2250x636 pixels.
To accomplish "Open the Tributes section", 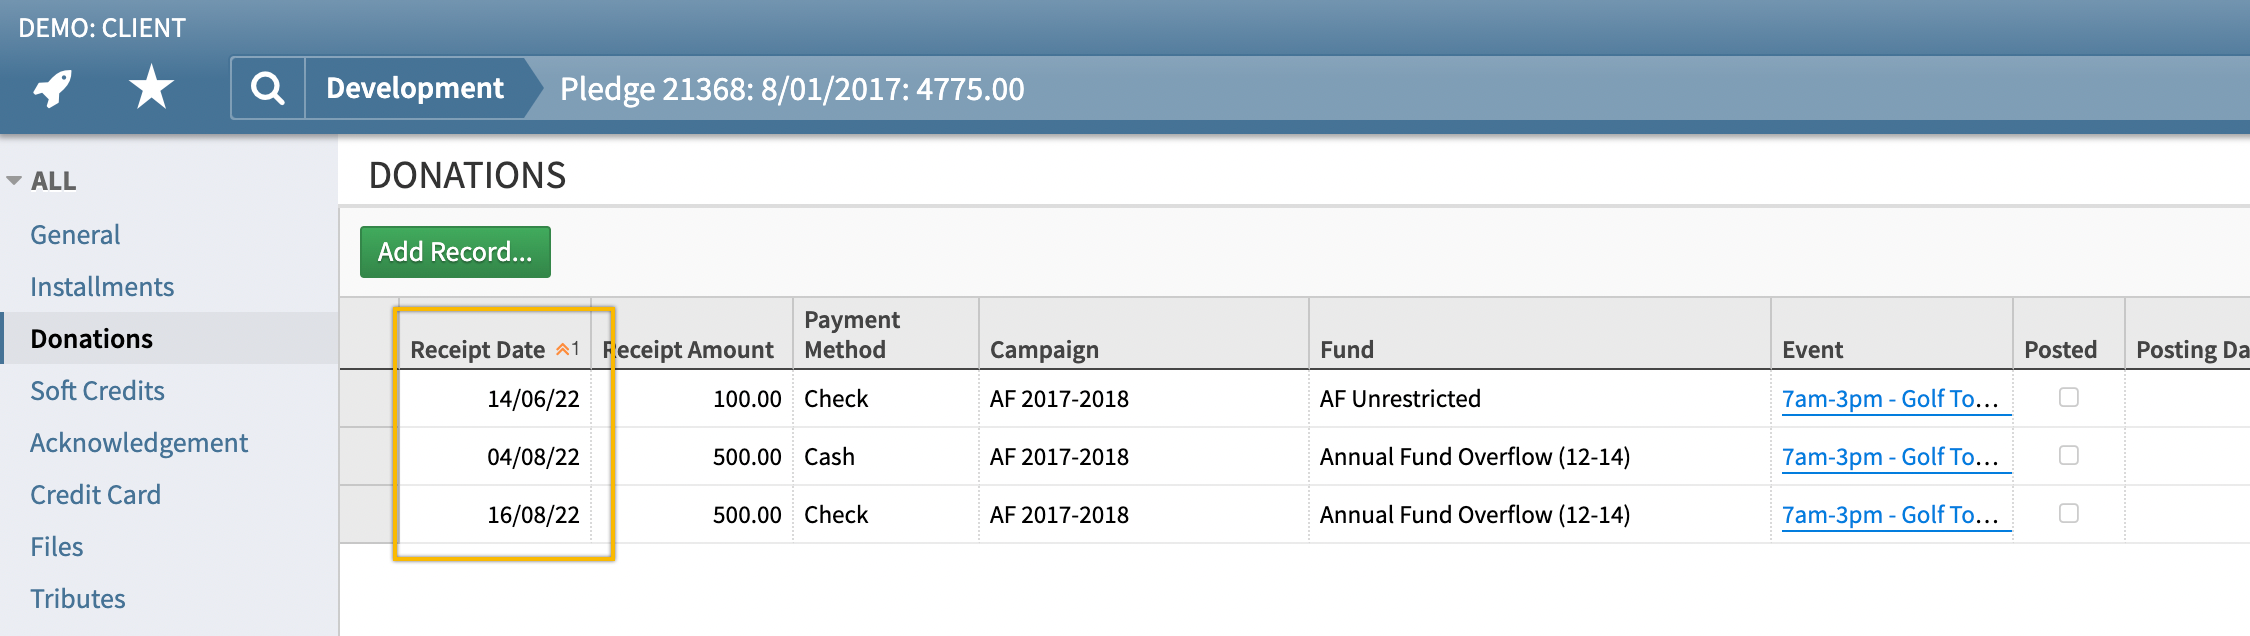I will pos(78,599).
